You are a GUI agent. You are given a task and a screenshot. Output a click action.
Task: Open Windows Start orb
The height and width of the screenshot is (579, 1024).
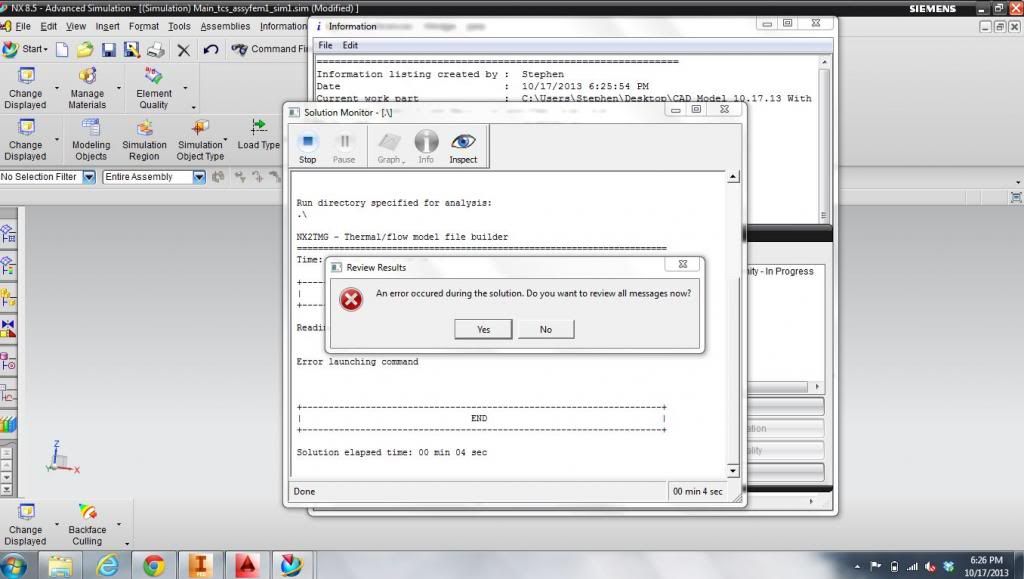[14, 565]
